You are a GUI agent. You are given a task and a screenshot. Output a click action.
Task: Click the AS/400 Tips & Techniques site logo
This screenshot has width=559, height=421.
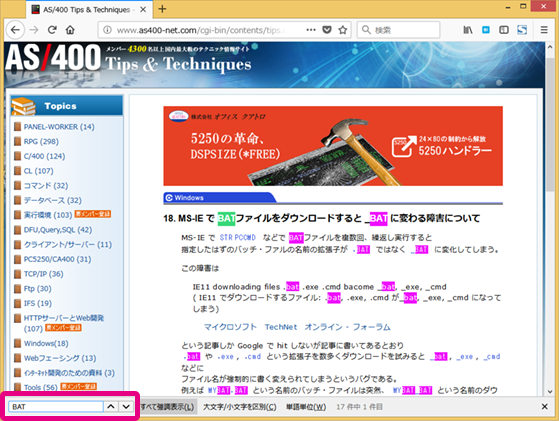(128, 58)
